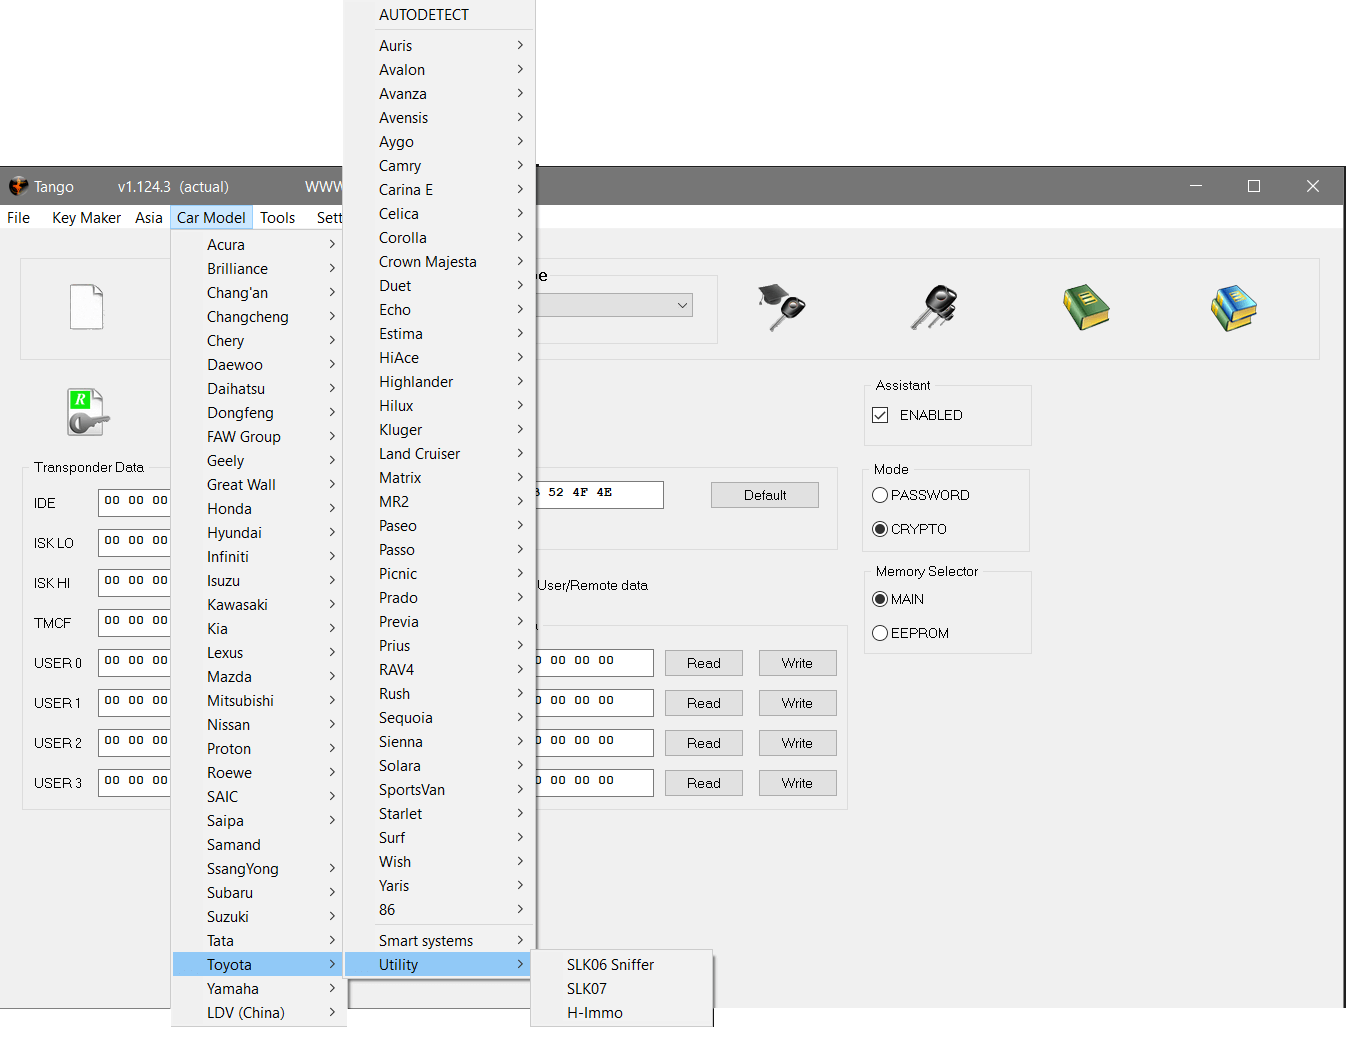This screenshot has height=1037, width=1346.
Task: Select AUTODETECT in Toyota menu
Action: coord(440,15)
